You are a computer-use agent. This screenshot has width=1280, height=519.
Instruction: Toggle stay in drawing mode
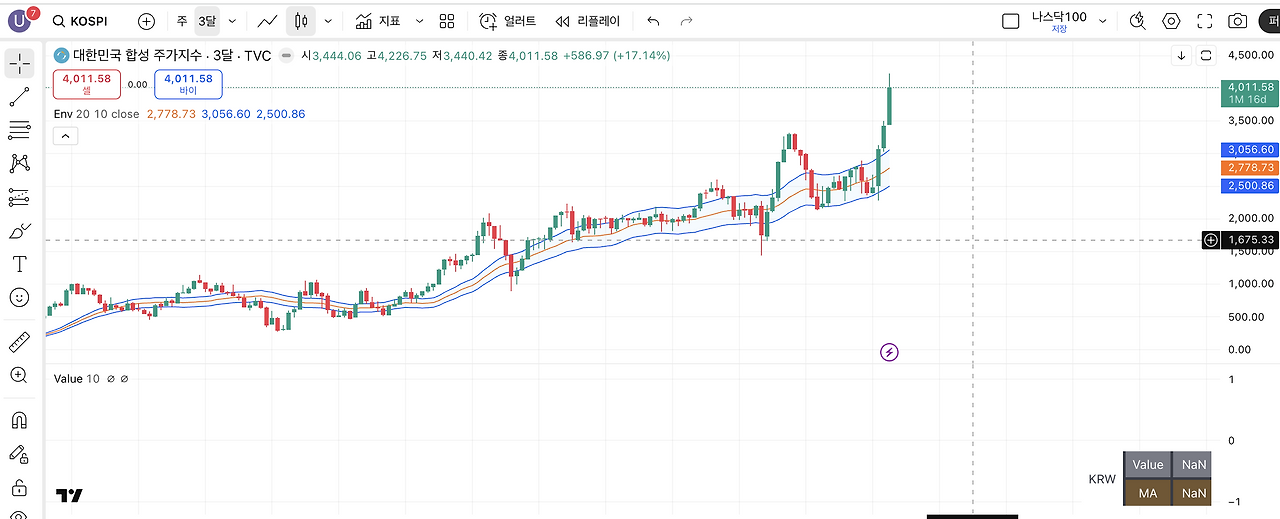pyautogui.click(x=19, y=454)
